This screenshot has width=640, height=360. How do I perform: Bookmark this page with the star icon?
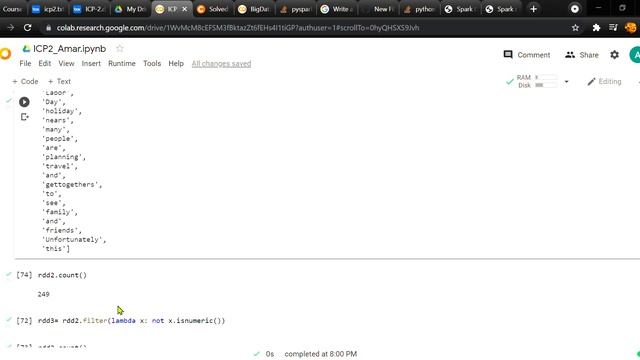pyautogui.click(x=575, y=28)
